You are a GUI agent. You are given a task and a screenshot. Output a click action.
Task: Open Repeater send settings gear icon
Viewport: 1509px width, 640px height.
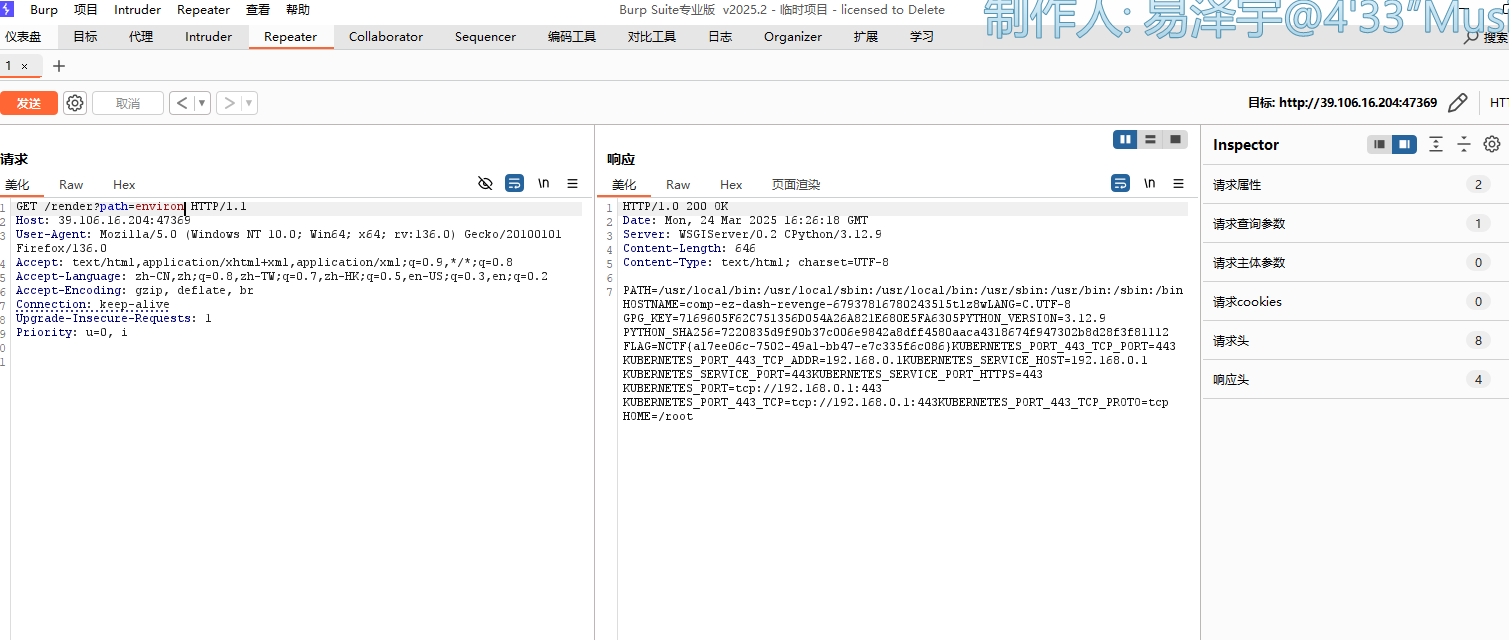(75, 103)
